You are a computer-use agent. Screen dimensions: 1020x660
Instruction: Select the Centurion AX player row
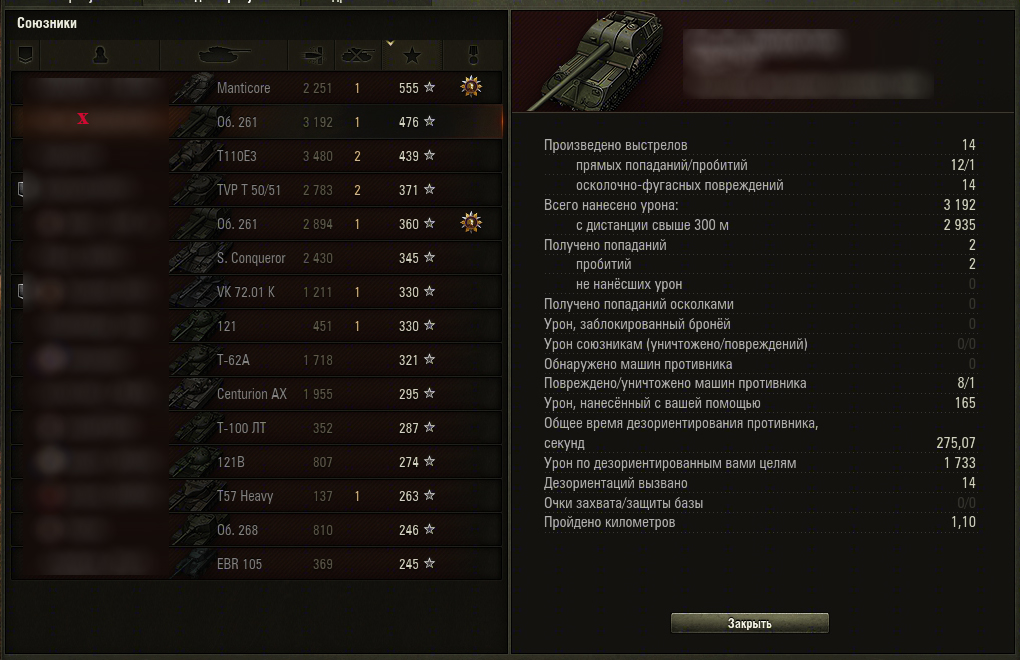256,394
